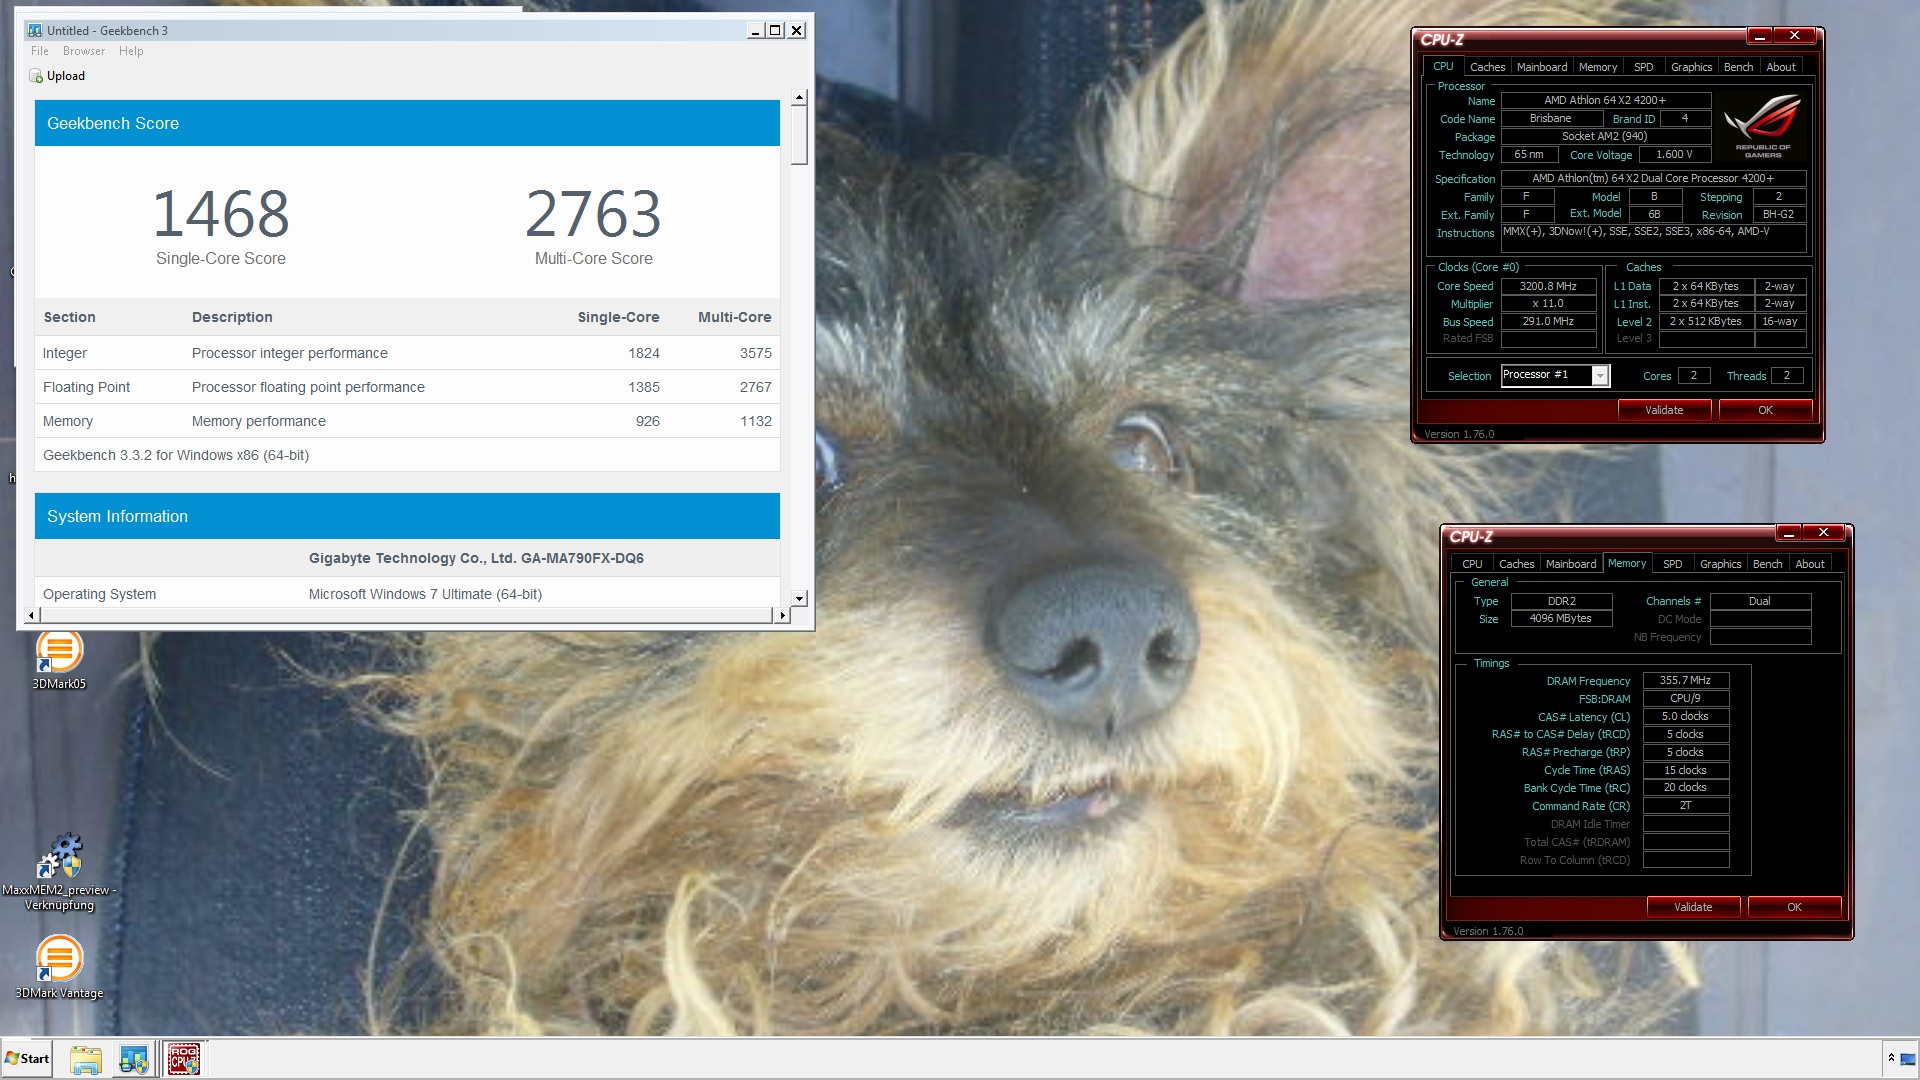This screenshot has height=1080, width=1920.
Task: Click the FSB:DRAM CPU/9 field
Action: [1685, 698]
